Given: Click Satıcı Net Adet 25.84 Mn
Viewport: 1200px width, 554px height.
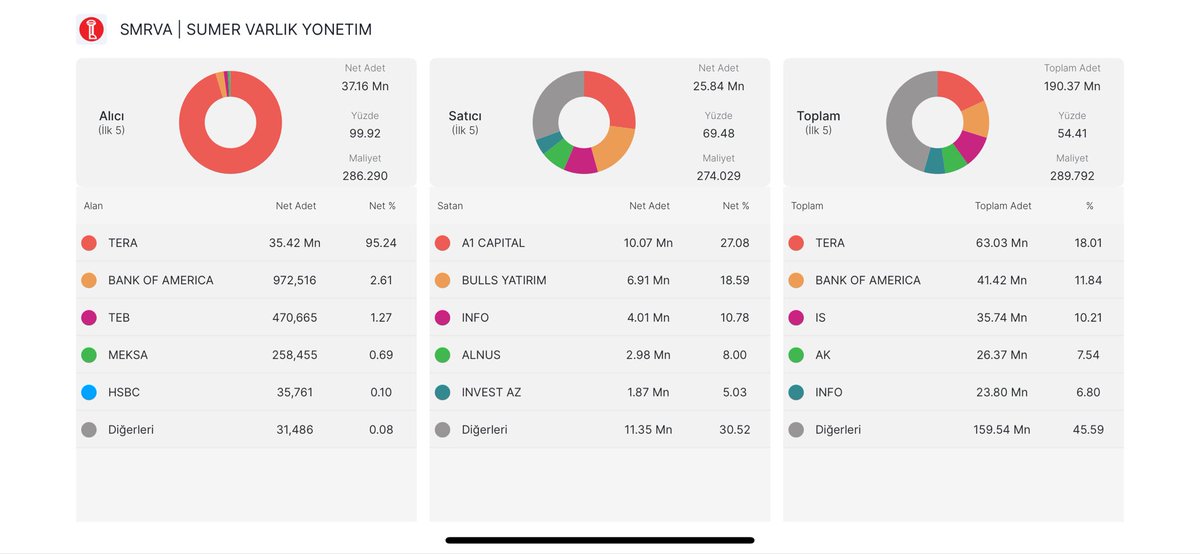Looking at the screenshot, I should [x=718, y=86].
